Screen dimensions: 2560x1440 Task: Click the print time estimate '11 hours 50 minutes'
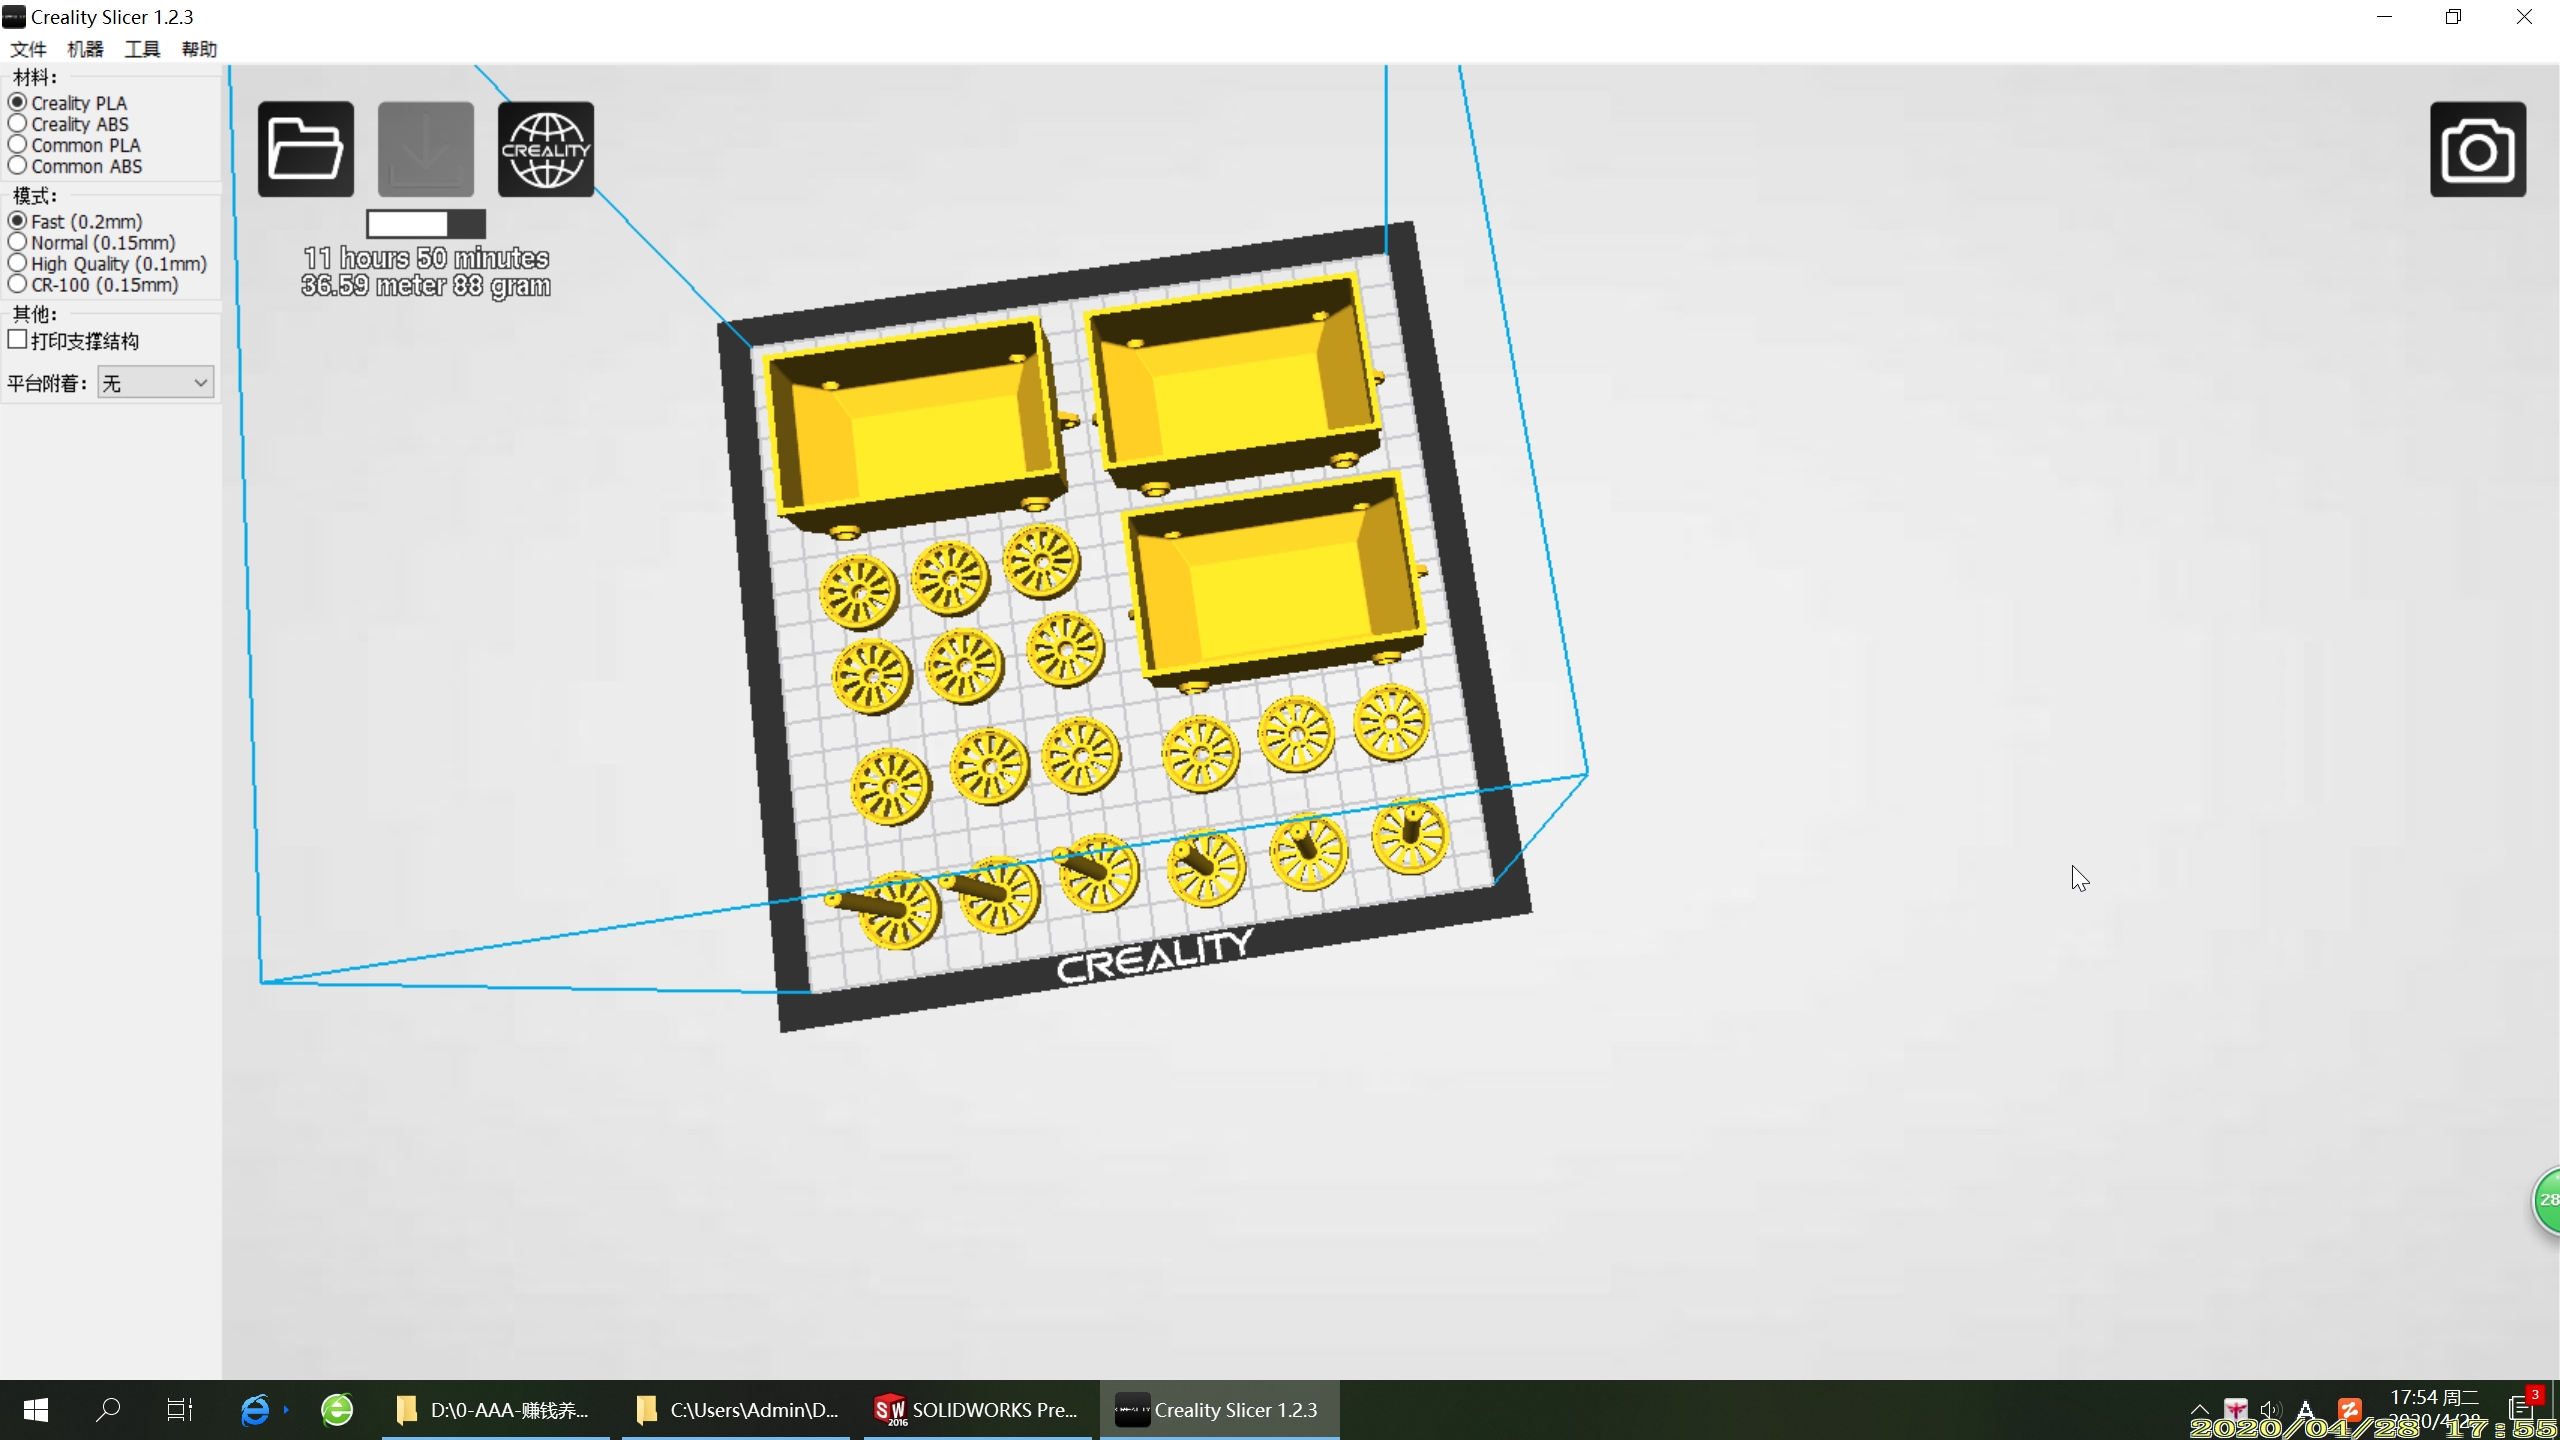coord(426,258)
